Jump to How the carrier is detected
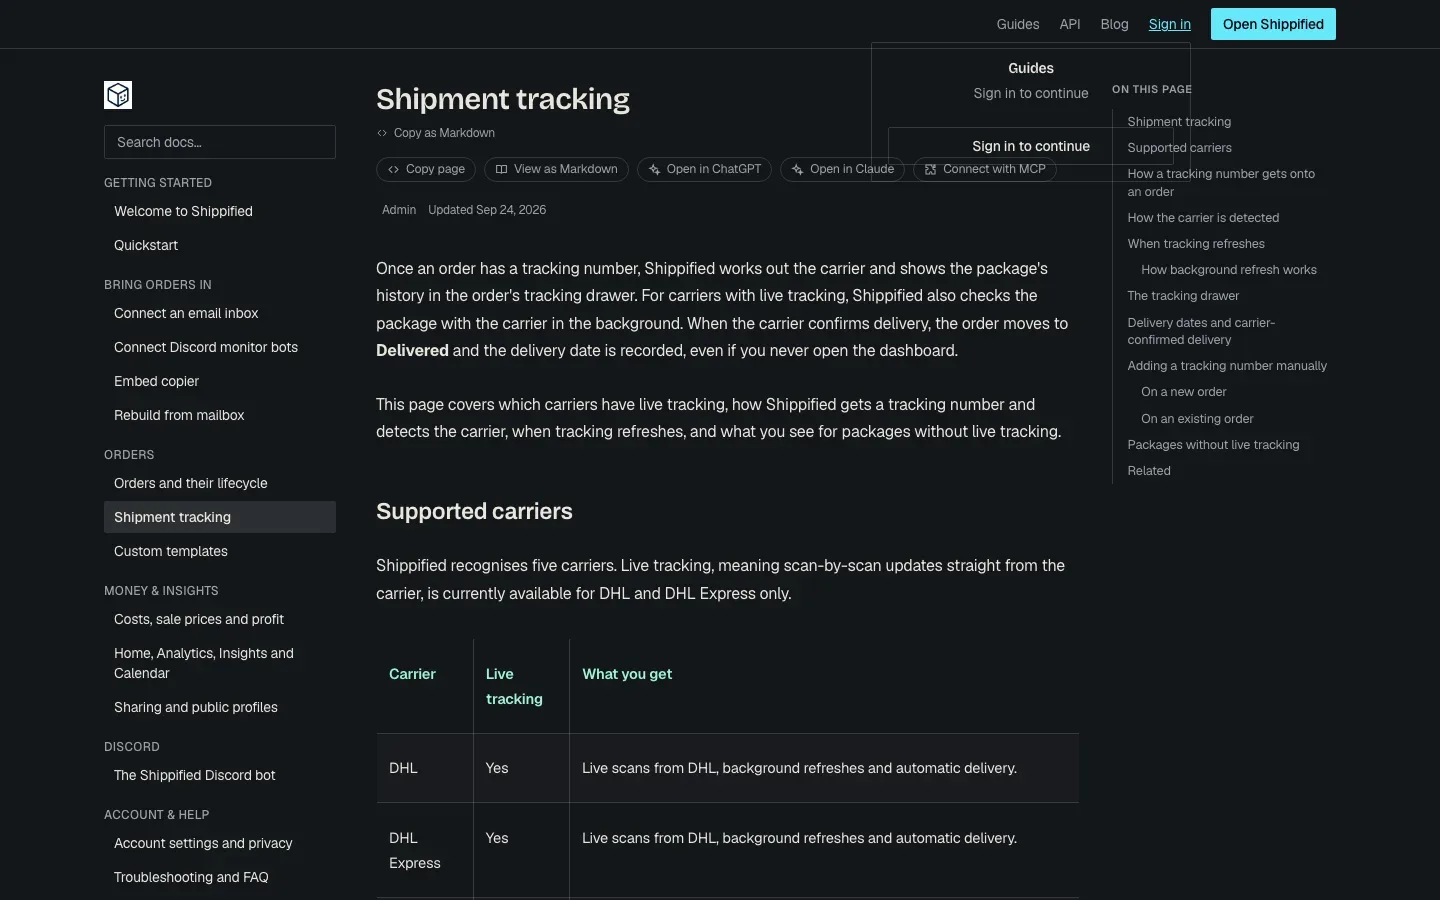The width and height of the screenshot is (1440, 900). click(x=1203, y=217)
